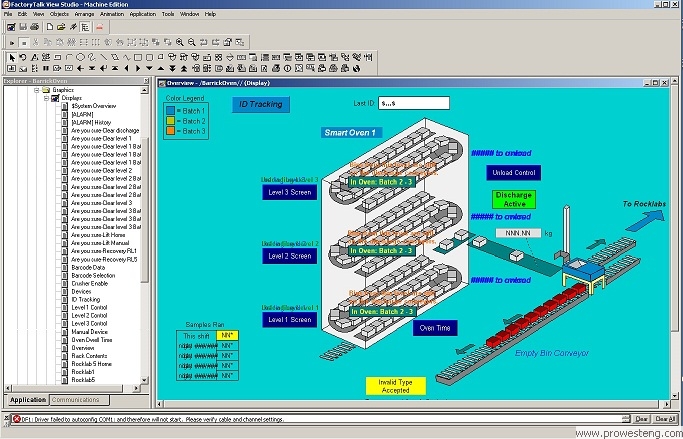Image resolution: width=683 pixels, height=439 pixels.
Task: Select the Rack Contents display item
Action: (x=89, y=356)
